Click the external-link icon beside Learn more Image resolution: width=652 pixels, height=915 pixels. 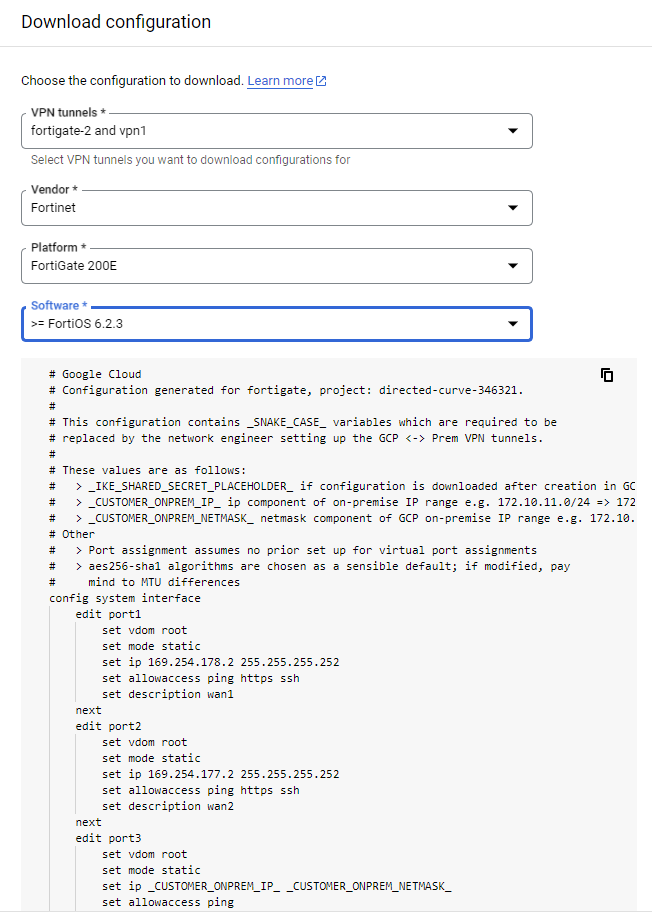coord(321,81)
